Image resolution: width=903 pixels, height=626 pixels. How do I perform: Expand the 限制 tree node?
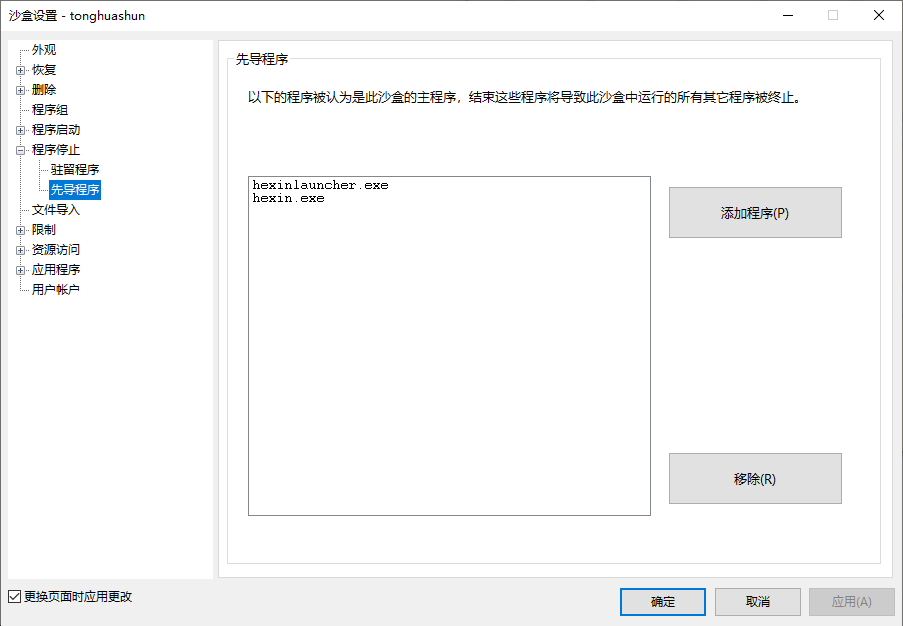click(20, 230)
